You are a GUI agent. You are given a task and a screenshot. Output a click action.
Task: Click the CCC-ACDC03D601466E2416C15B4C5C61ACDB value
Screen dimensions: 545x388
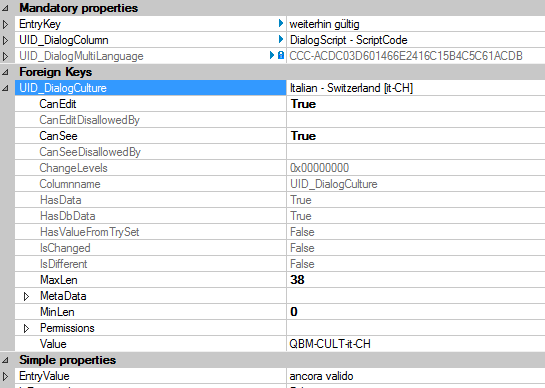pos(406,56)
